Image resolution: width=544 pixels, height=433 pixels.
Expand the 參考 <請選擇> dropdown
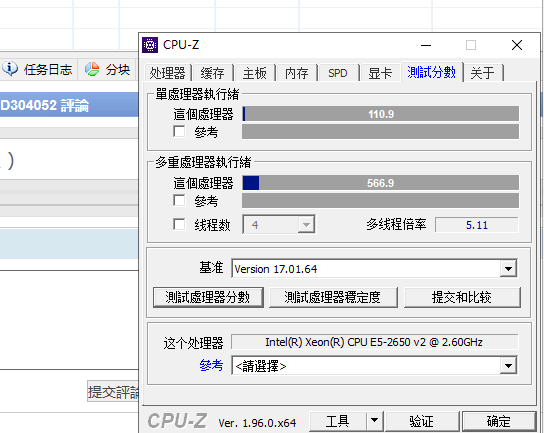[x=508, y=365]
